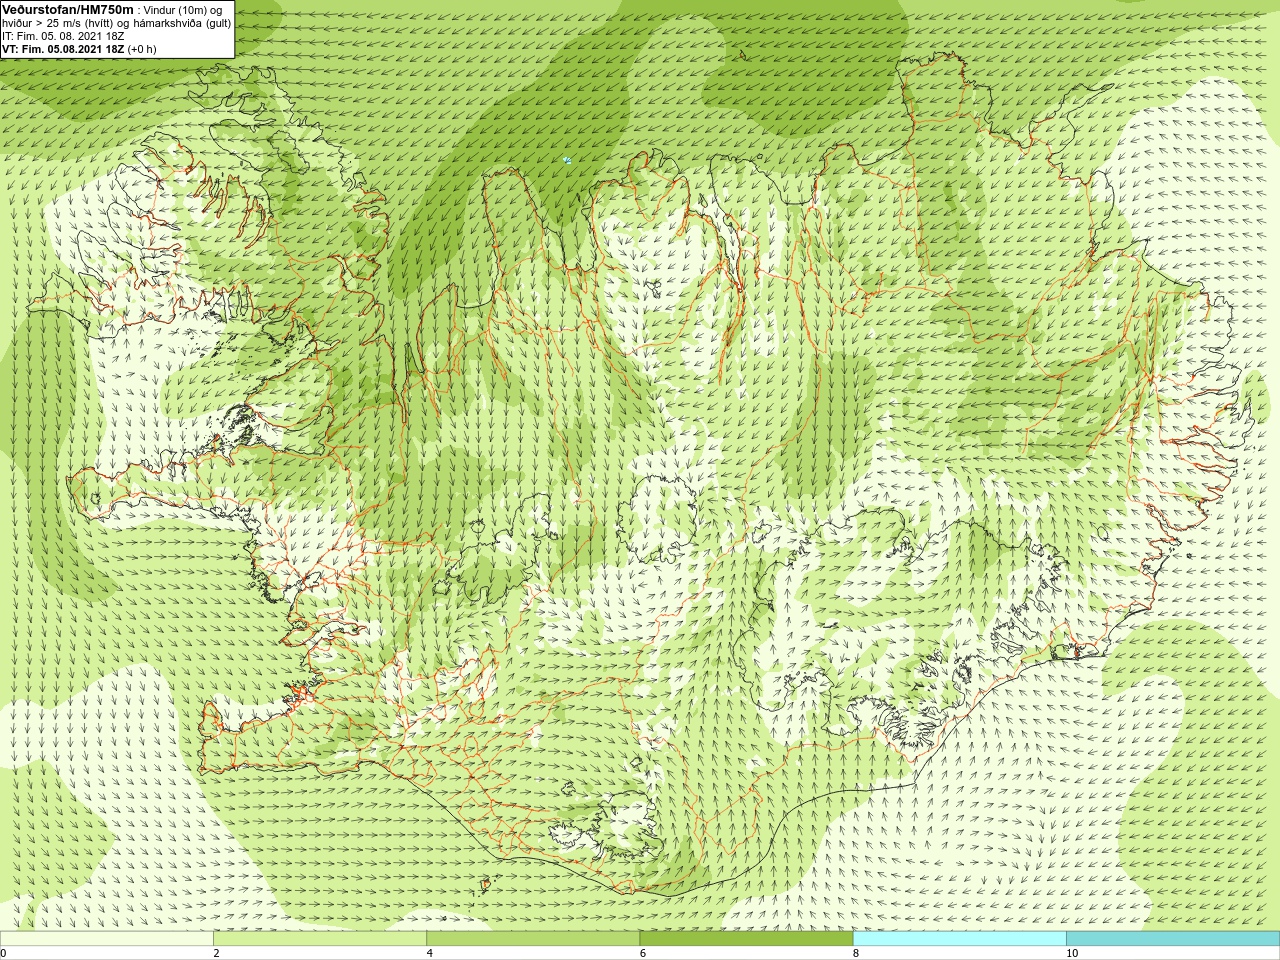Viewport: 1280px width, 960px height.
Task: Click the "IT: Fim. 05. 08. 2021 18Z" line
Action: (x=63, y=36)
